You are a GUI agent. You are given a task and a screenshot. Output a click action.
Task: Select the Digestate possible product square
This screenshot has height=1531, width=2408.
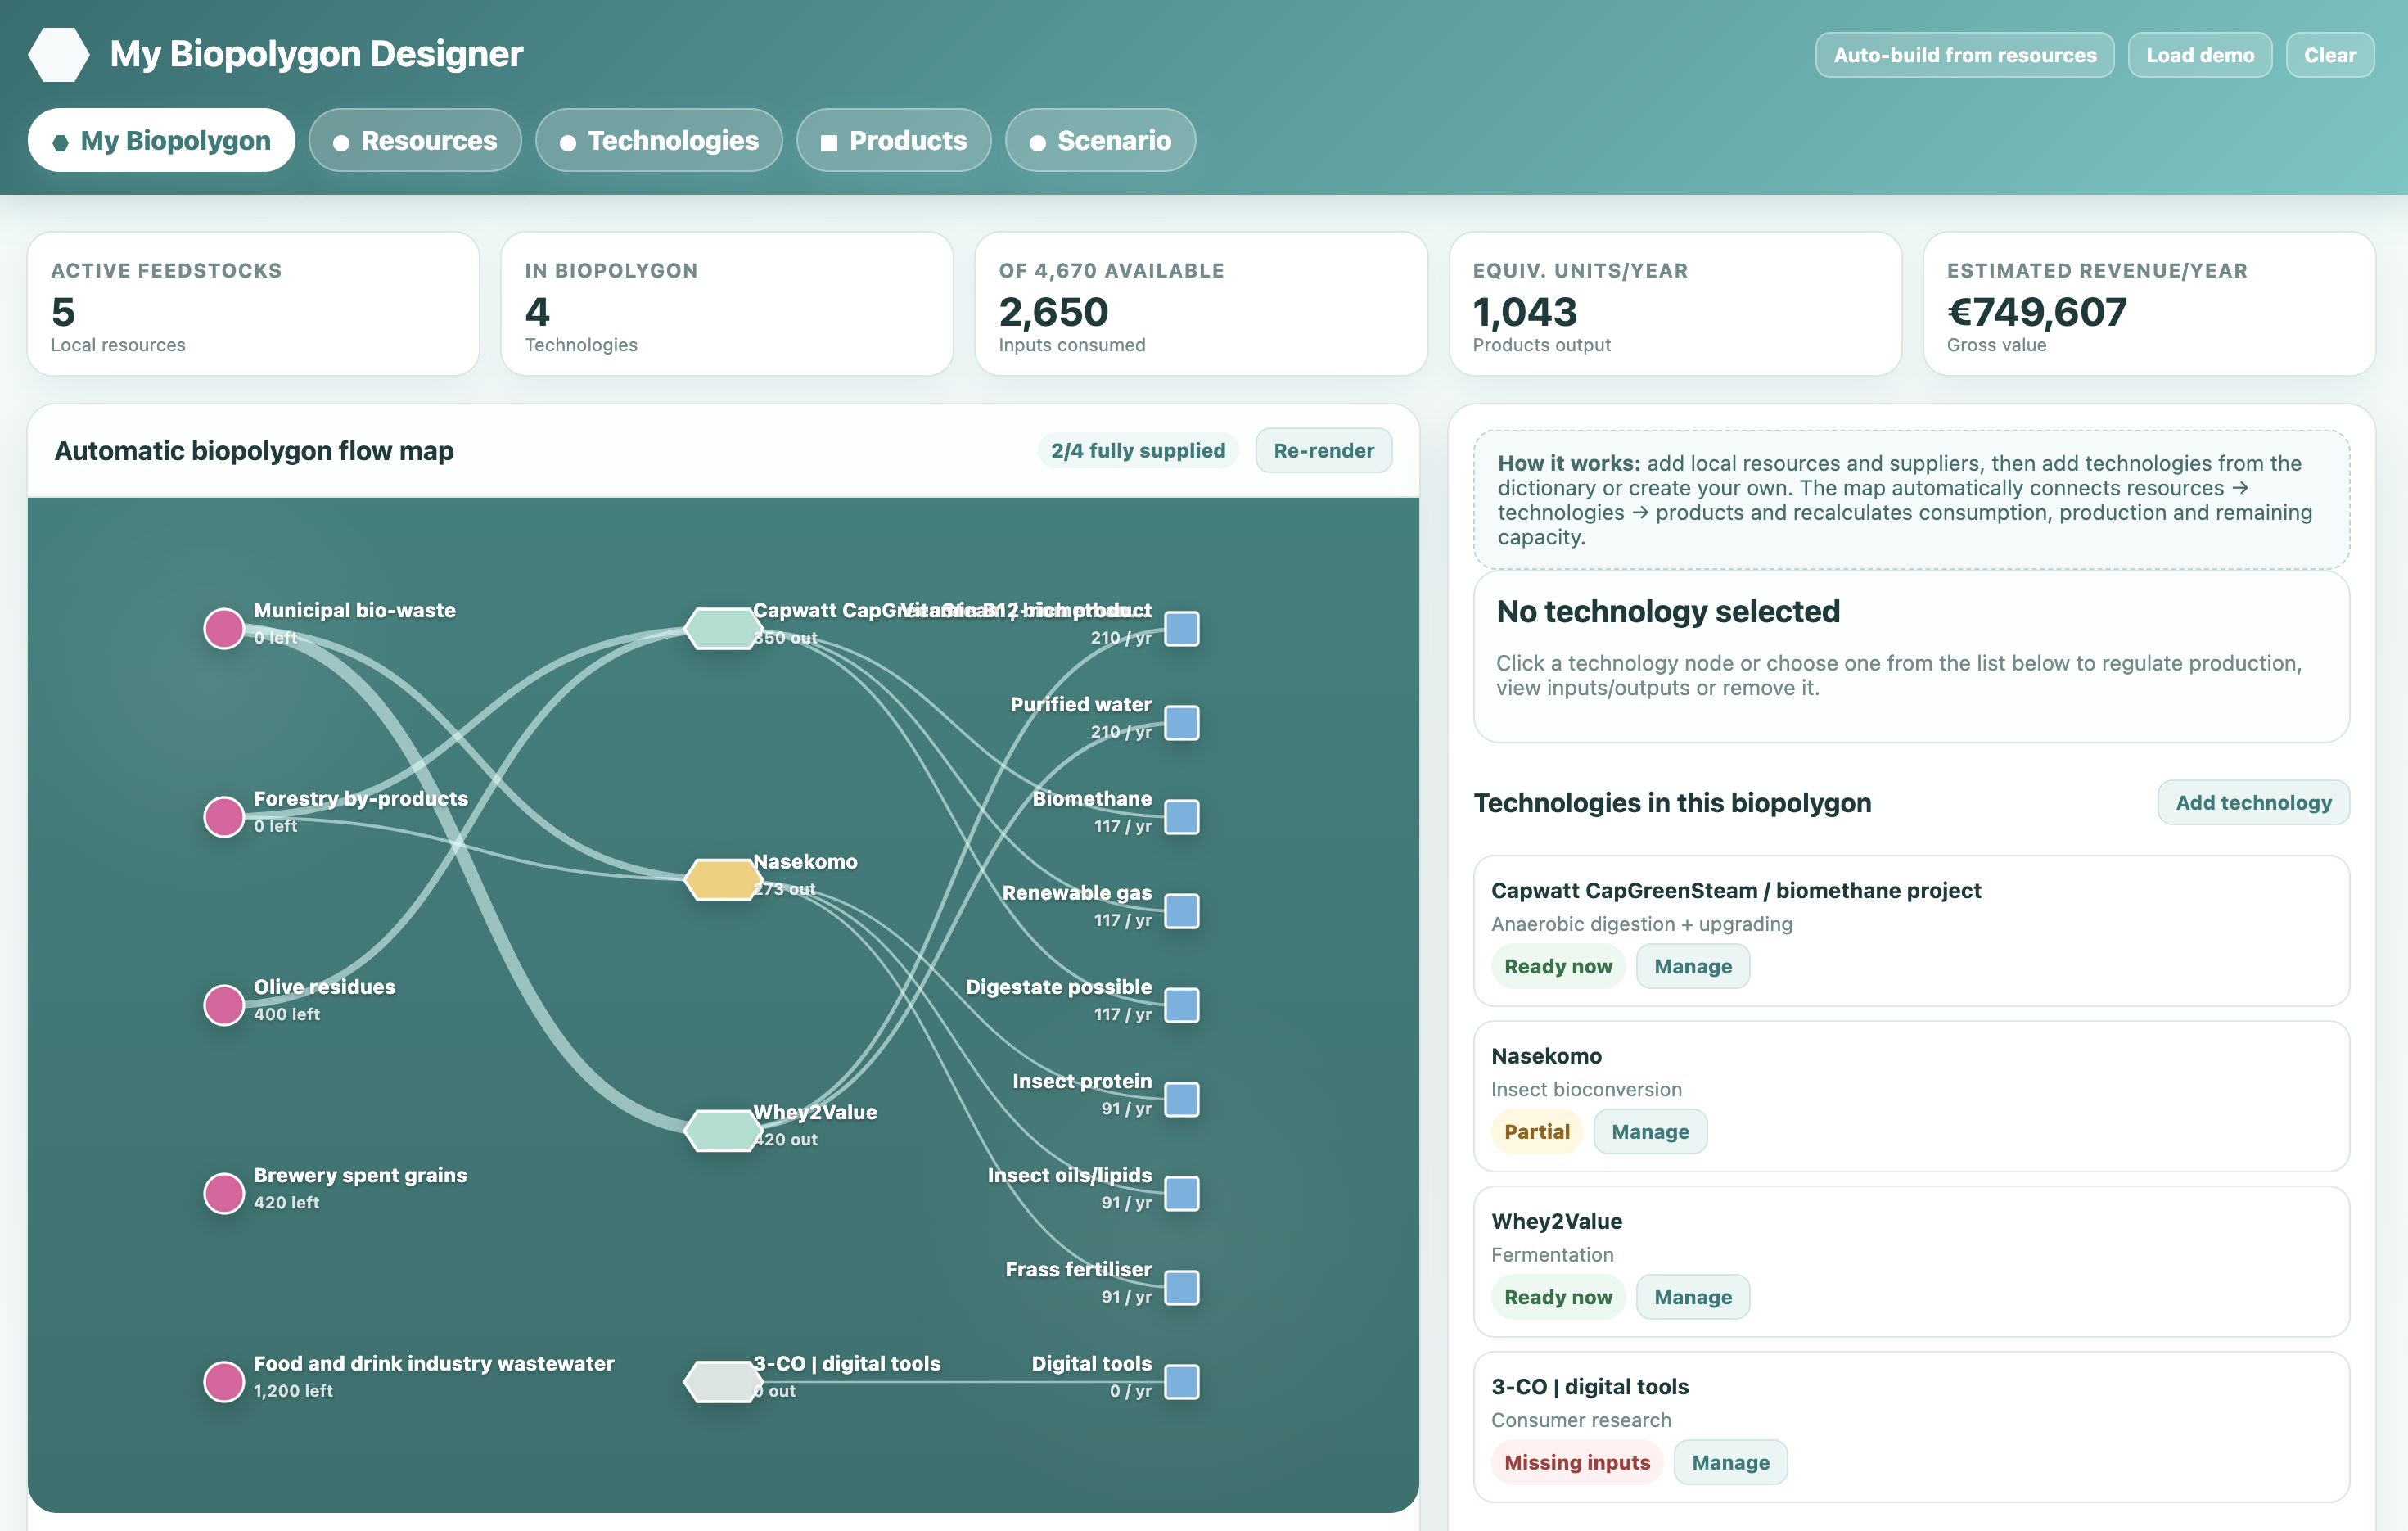click(x=1182, y=1005)
